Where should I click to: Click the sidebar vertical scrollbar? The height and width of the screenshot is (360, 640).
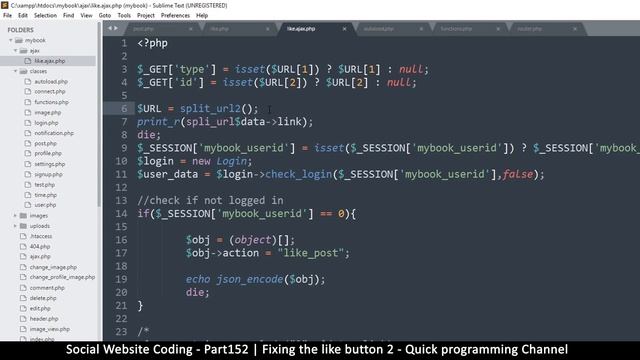(x=99, y=114)
